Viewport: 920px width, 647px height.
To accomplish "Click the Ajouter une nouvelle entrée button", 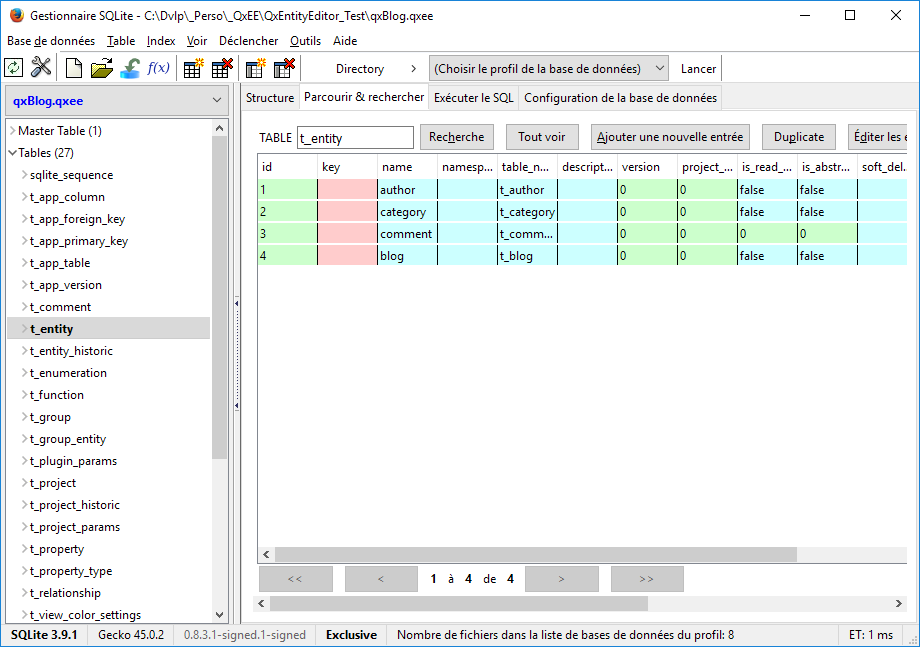I will [x=670, y=137].
